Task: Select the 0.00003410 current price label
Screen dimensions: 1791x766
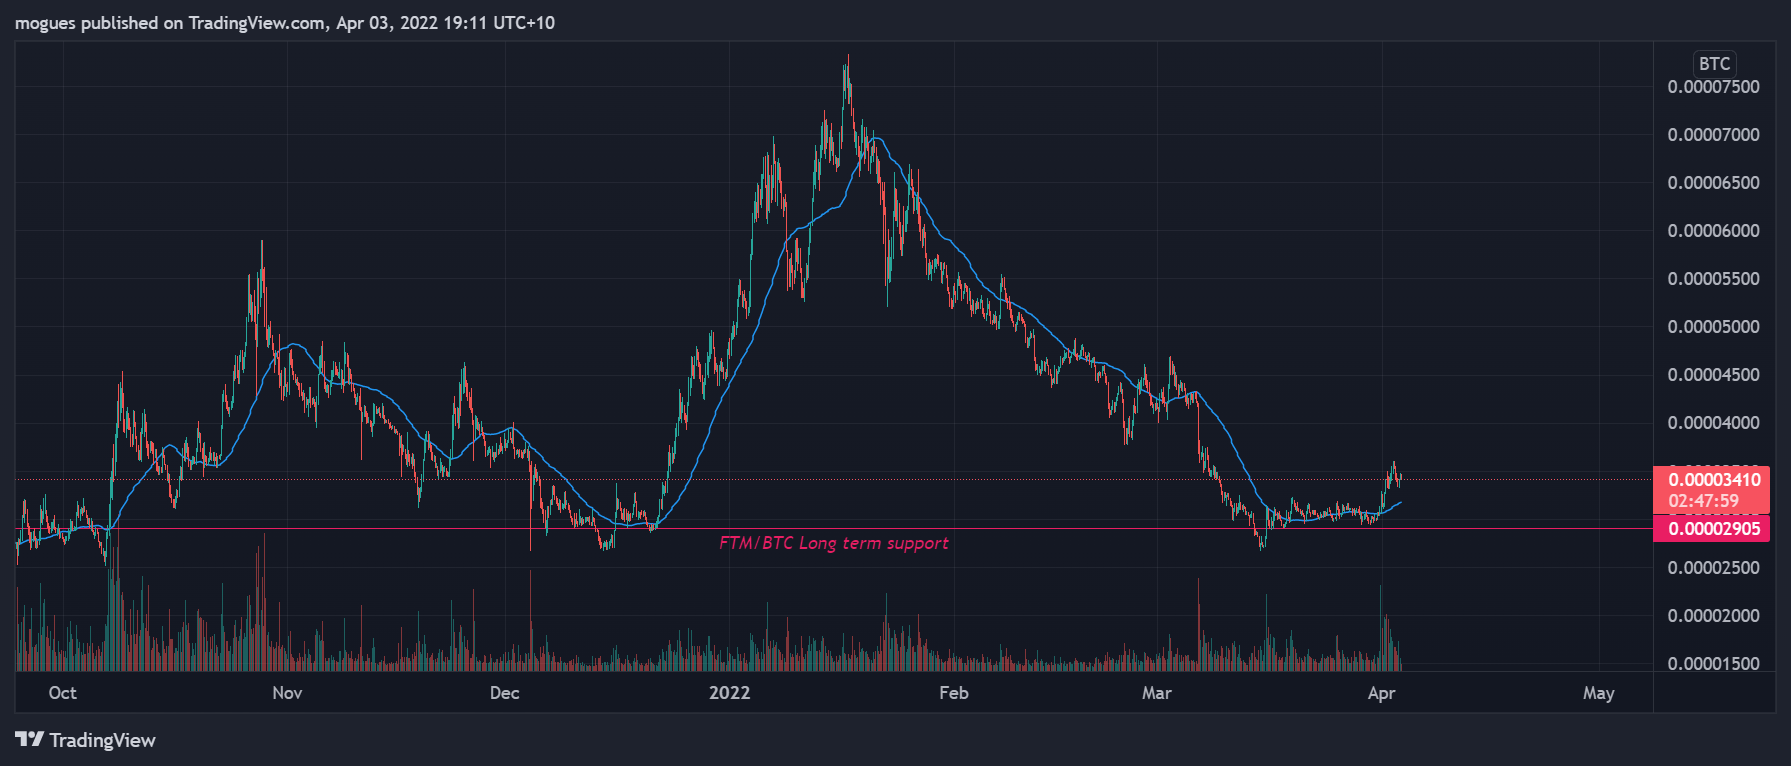Action: (1714, 480)
